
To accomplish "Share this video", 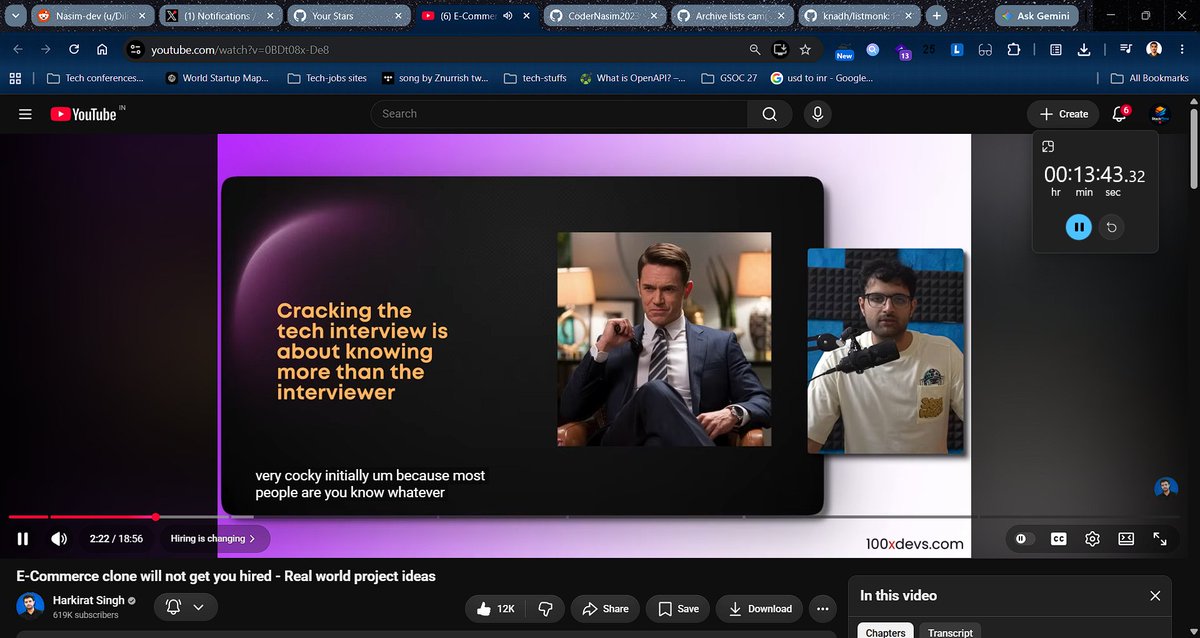I will coord(605,608).
